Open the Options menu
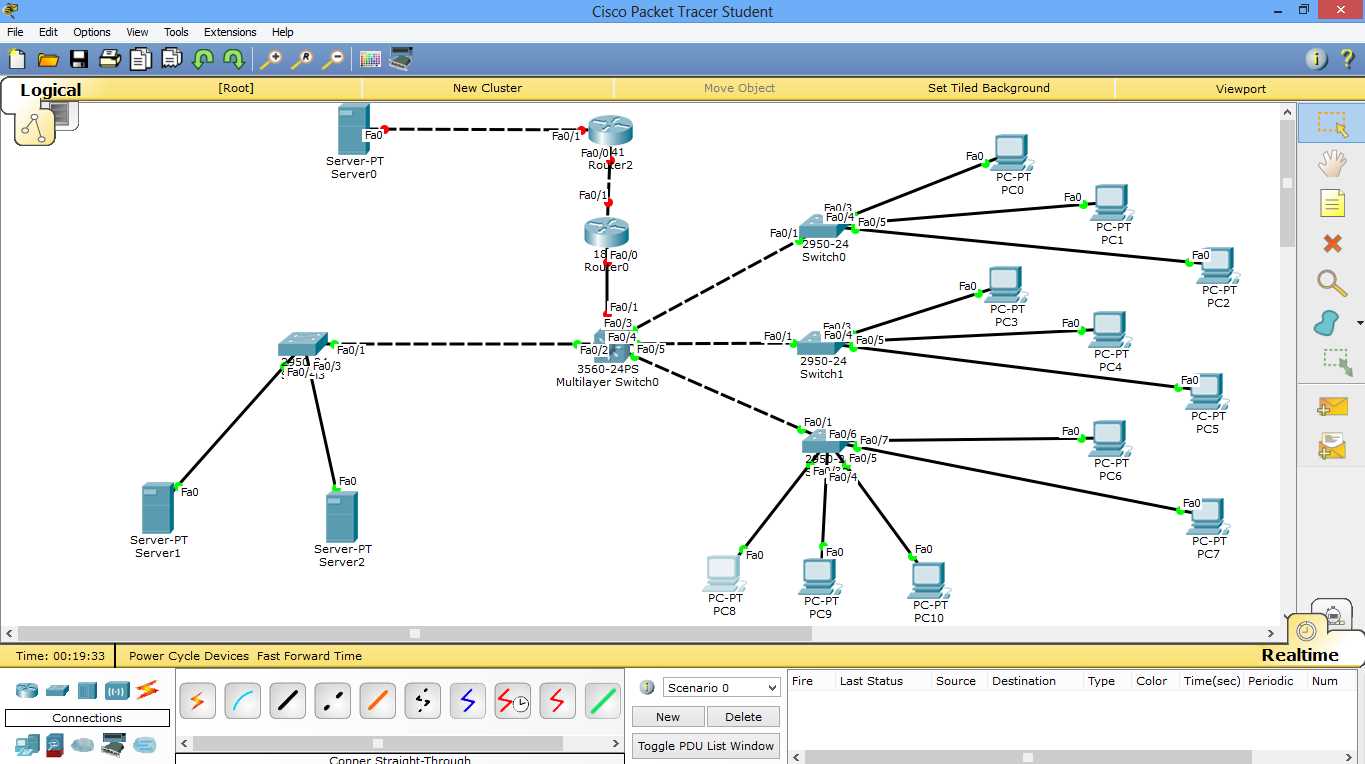1365x764 pixels. click(x=91, y=32)
